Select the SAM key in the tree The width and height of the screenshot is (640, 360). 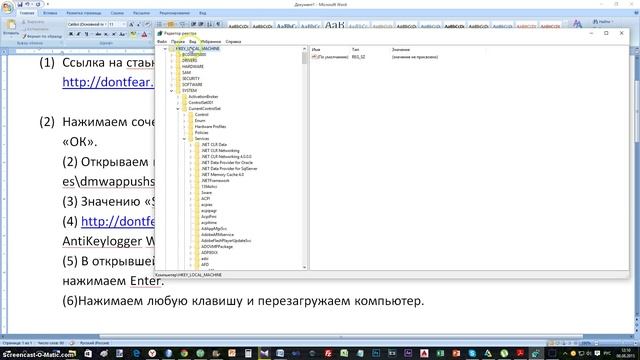point(186,73)
